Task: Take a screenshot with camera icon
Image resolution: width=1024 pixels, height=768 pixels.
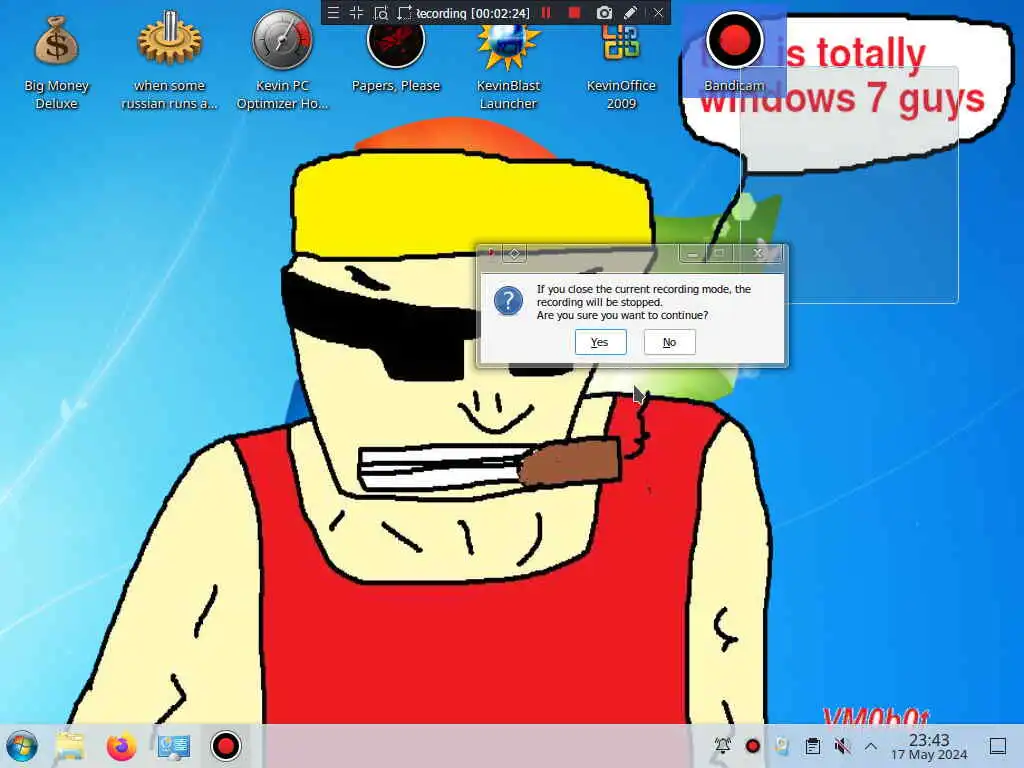Action: 604,12
